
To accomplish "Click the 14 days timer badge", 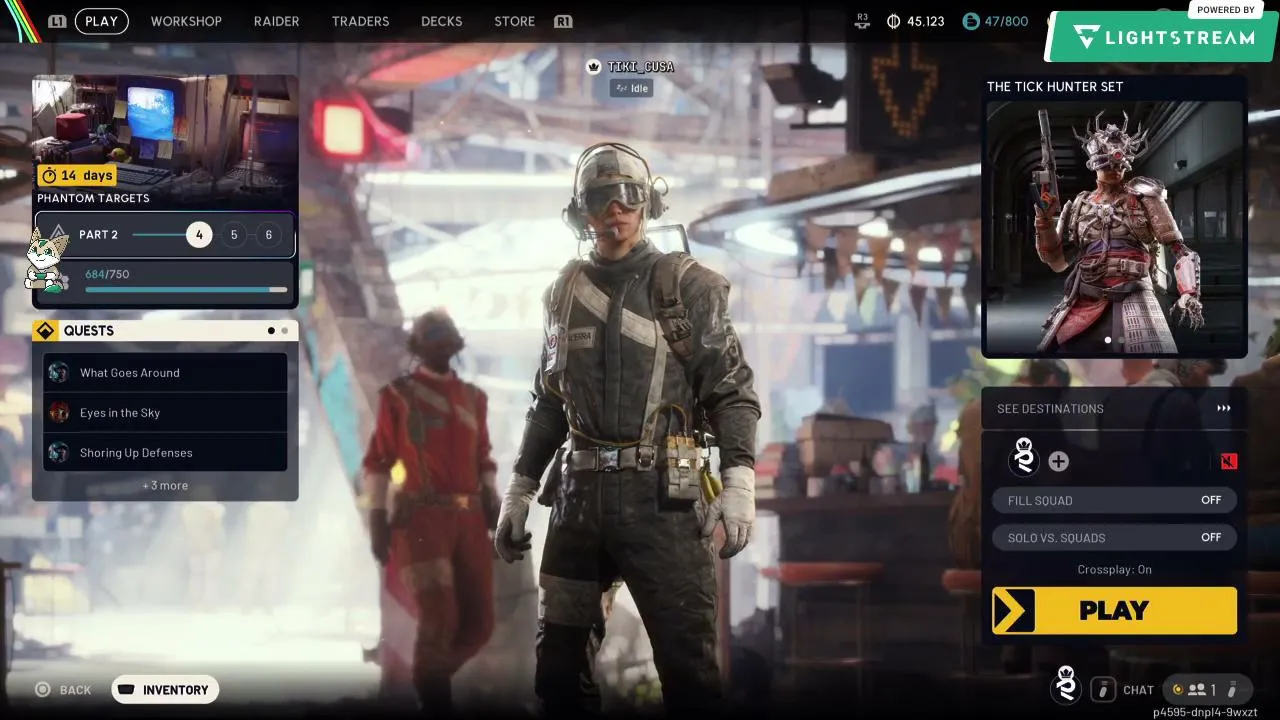I will click(x=77, y=175).
